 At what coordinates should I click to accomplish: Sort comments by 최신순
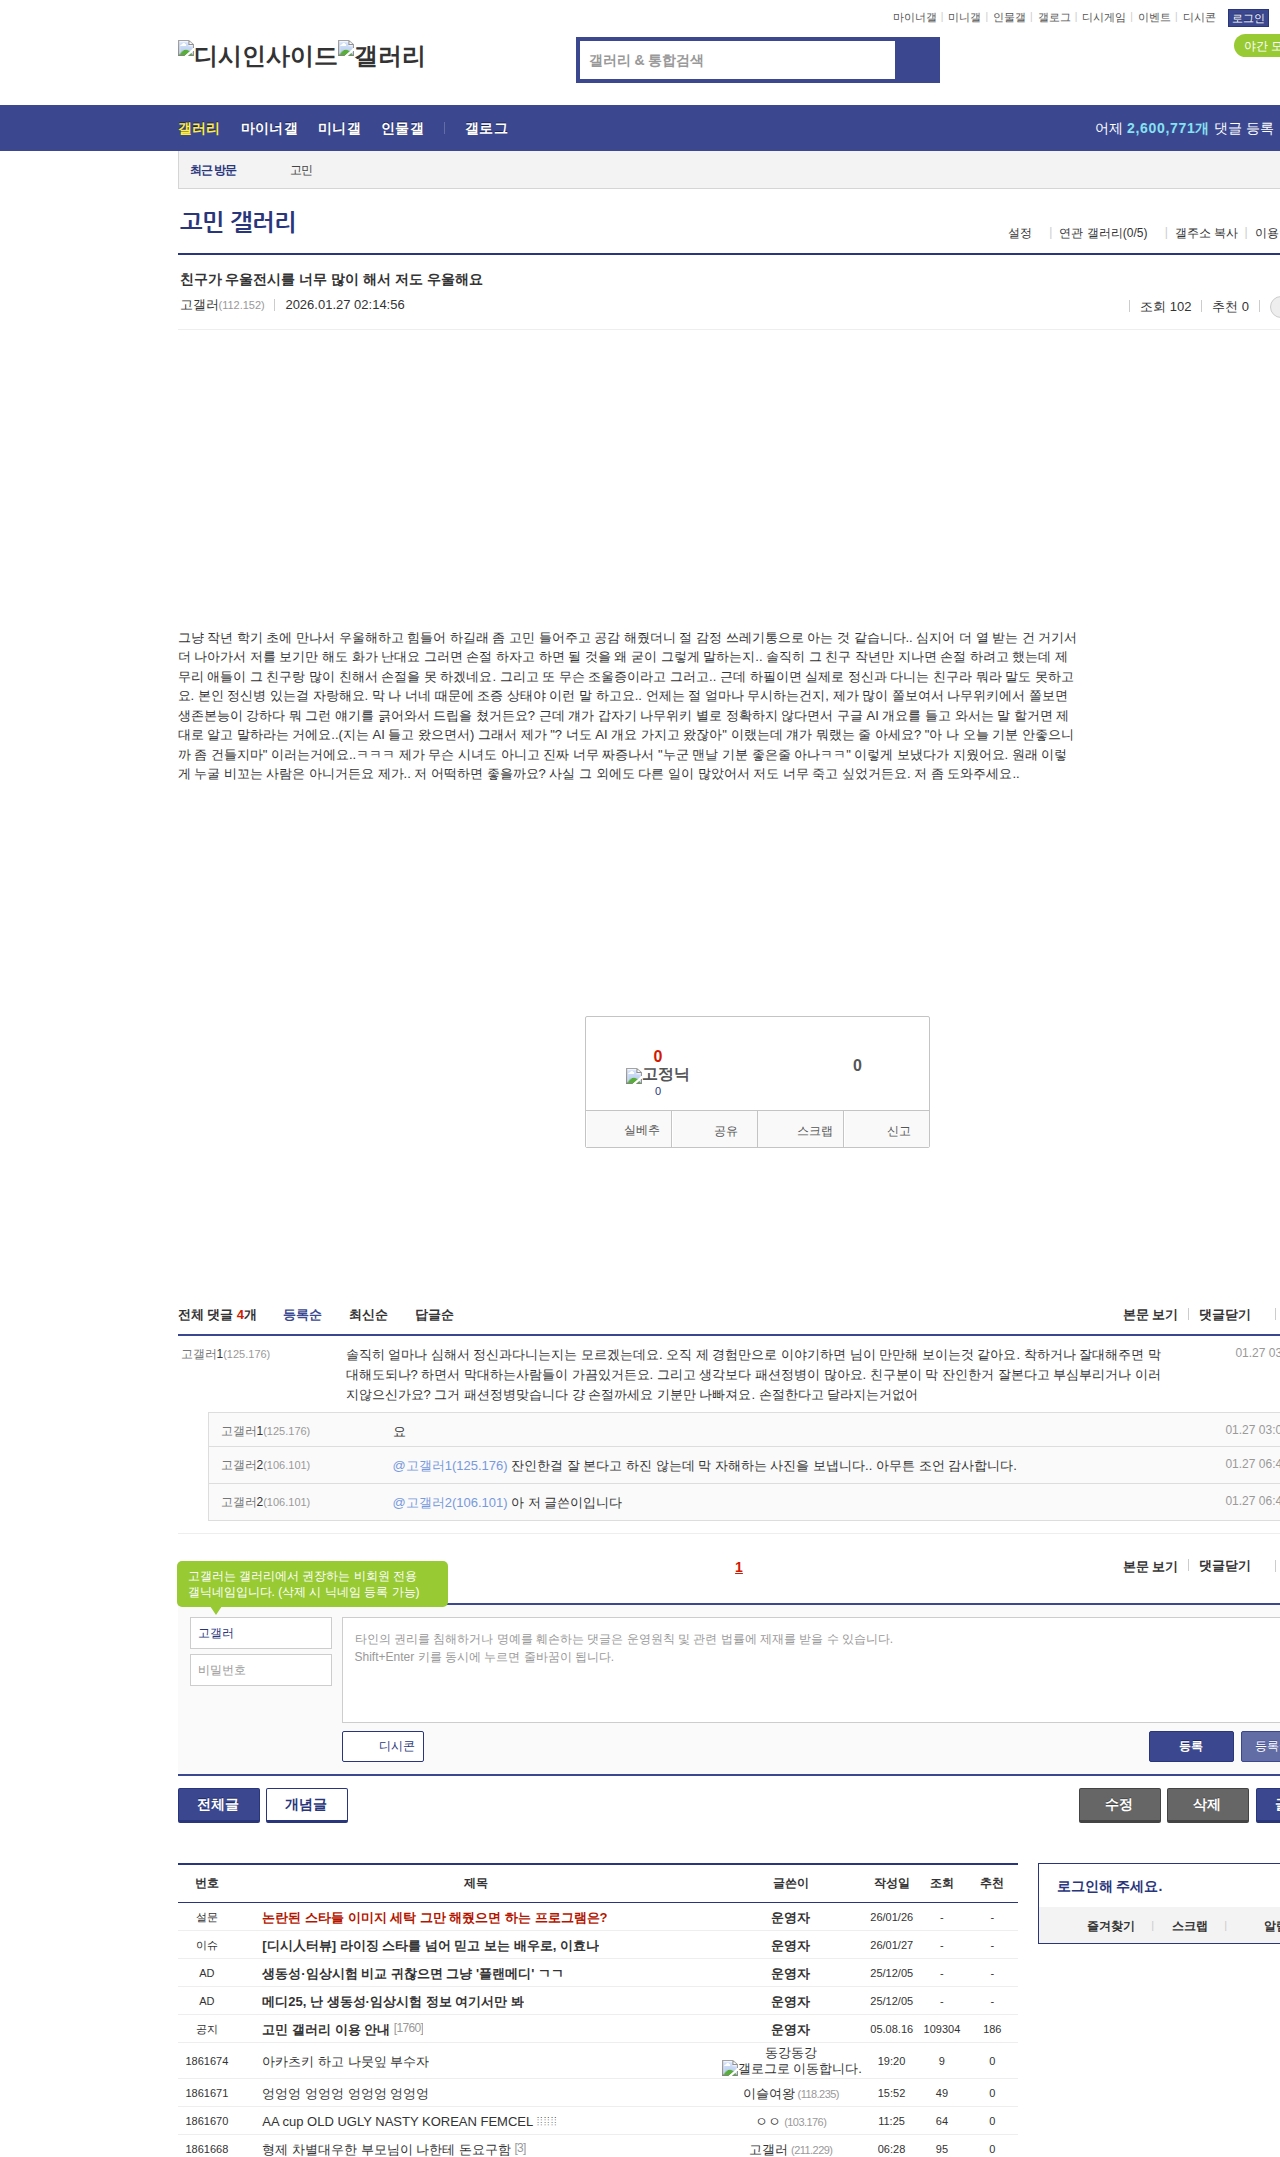tap(368, 1315)
